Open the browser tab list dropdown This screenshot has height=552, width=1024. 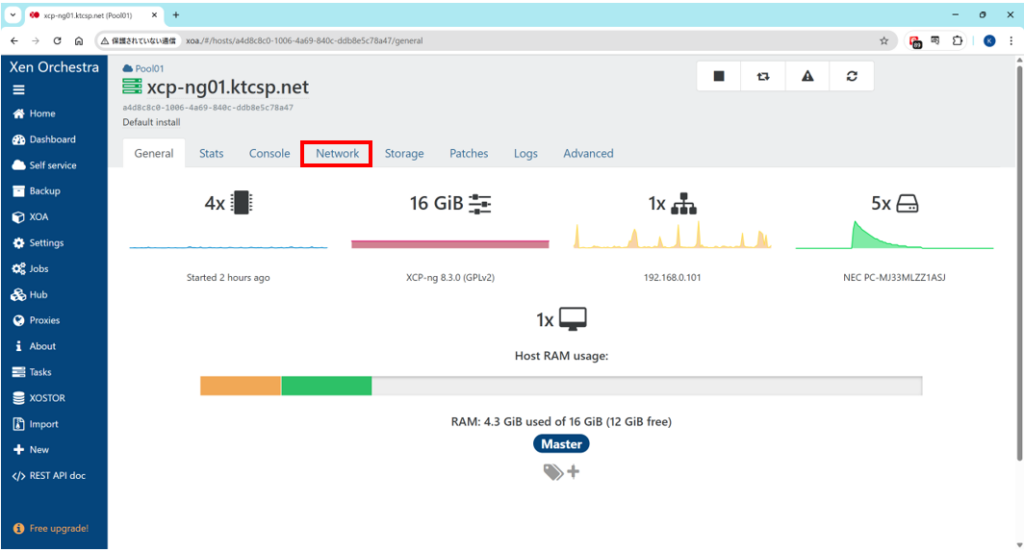coord(13,15)
